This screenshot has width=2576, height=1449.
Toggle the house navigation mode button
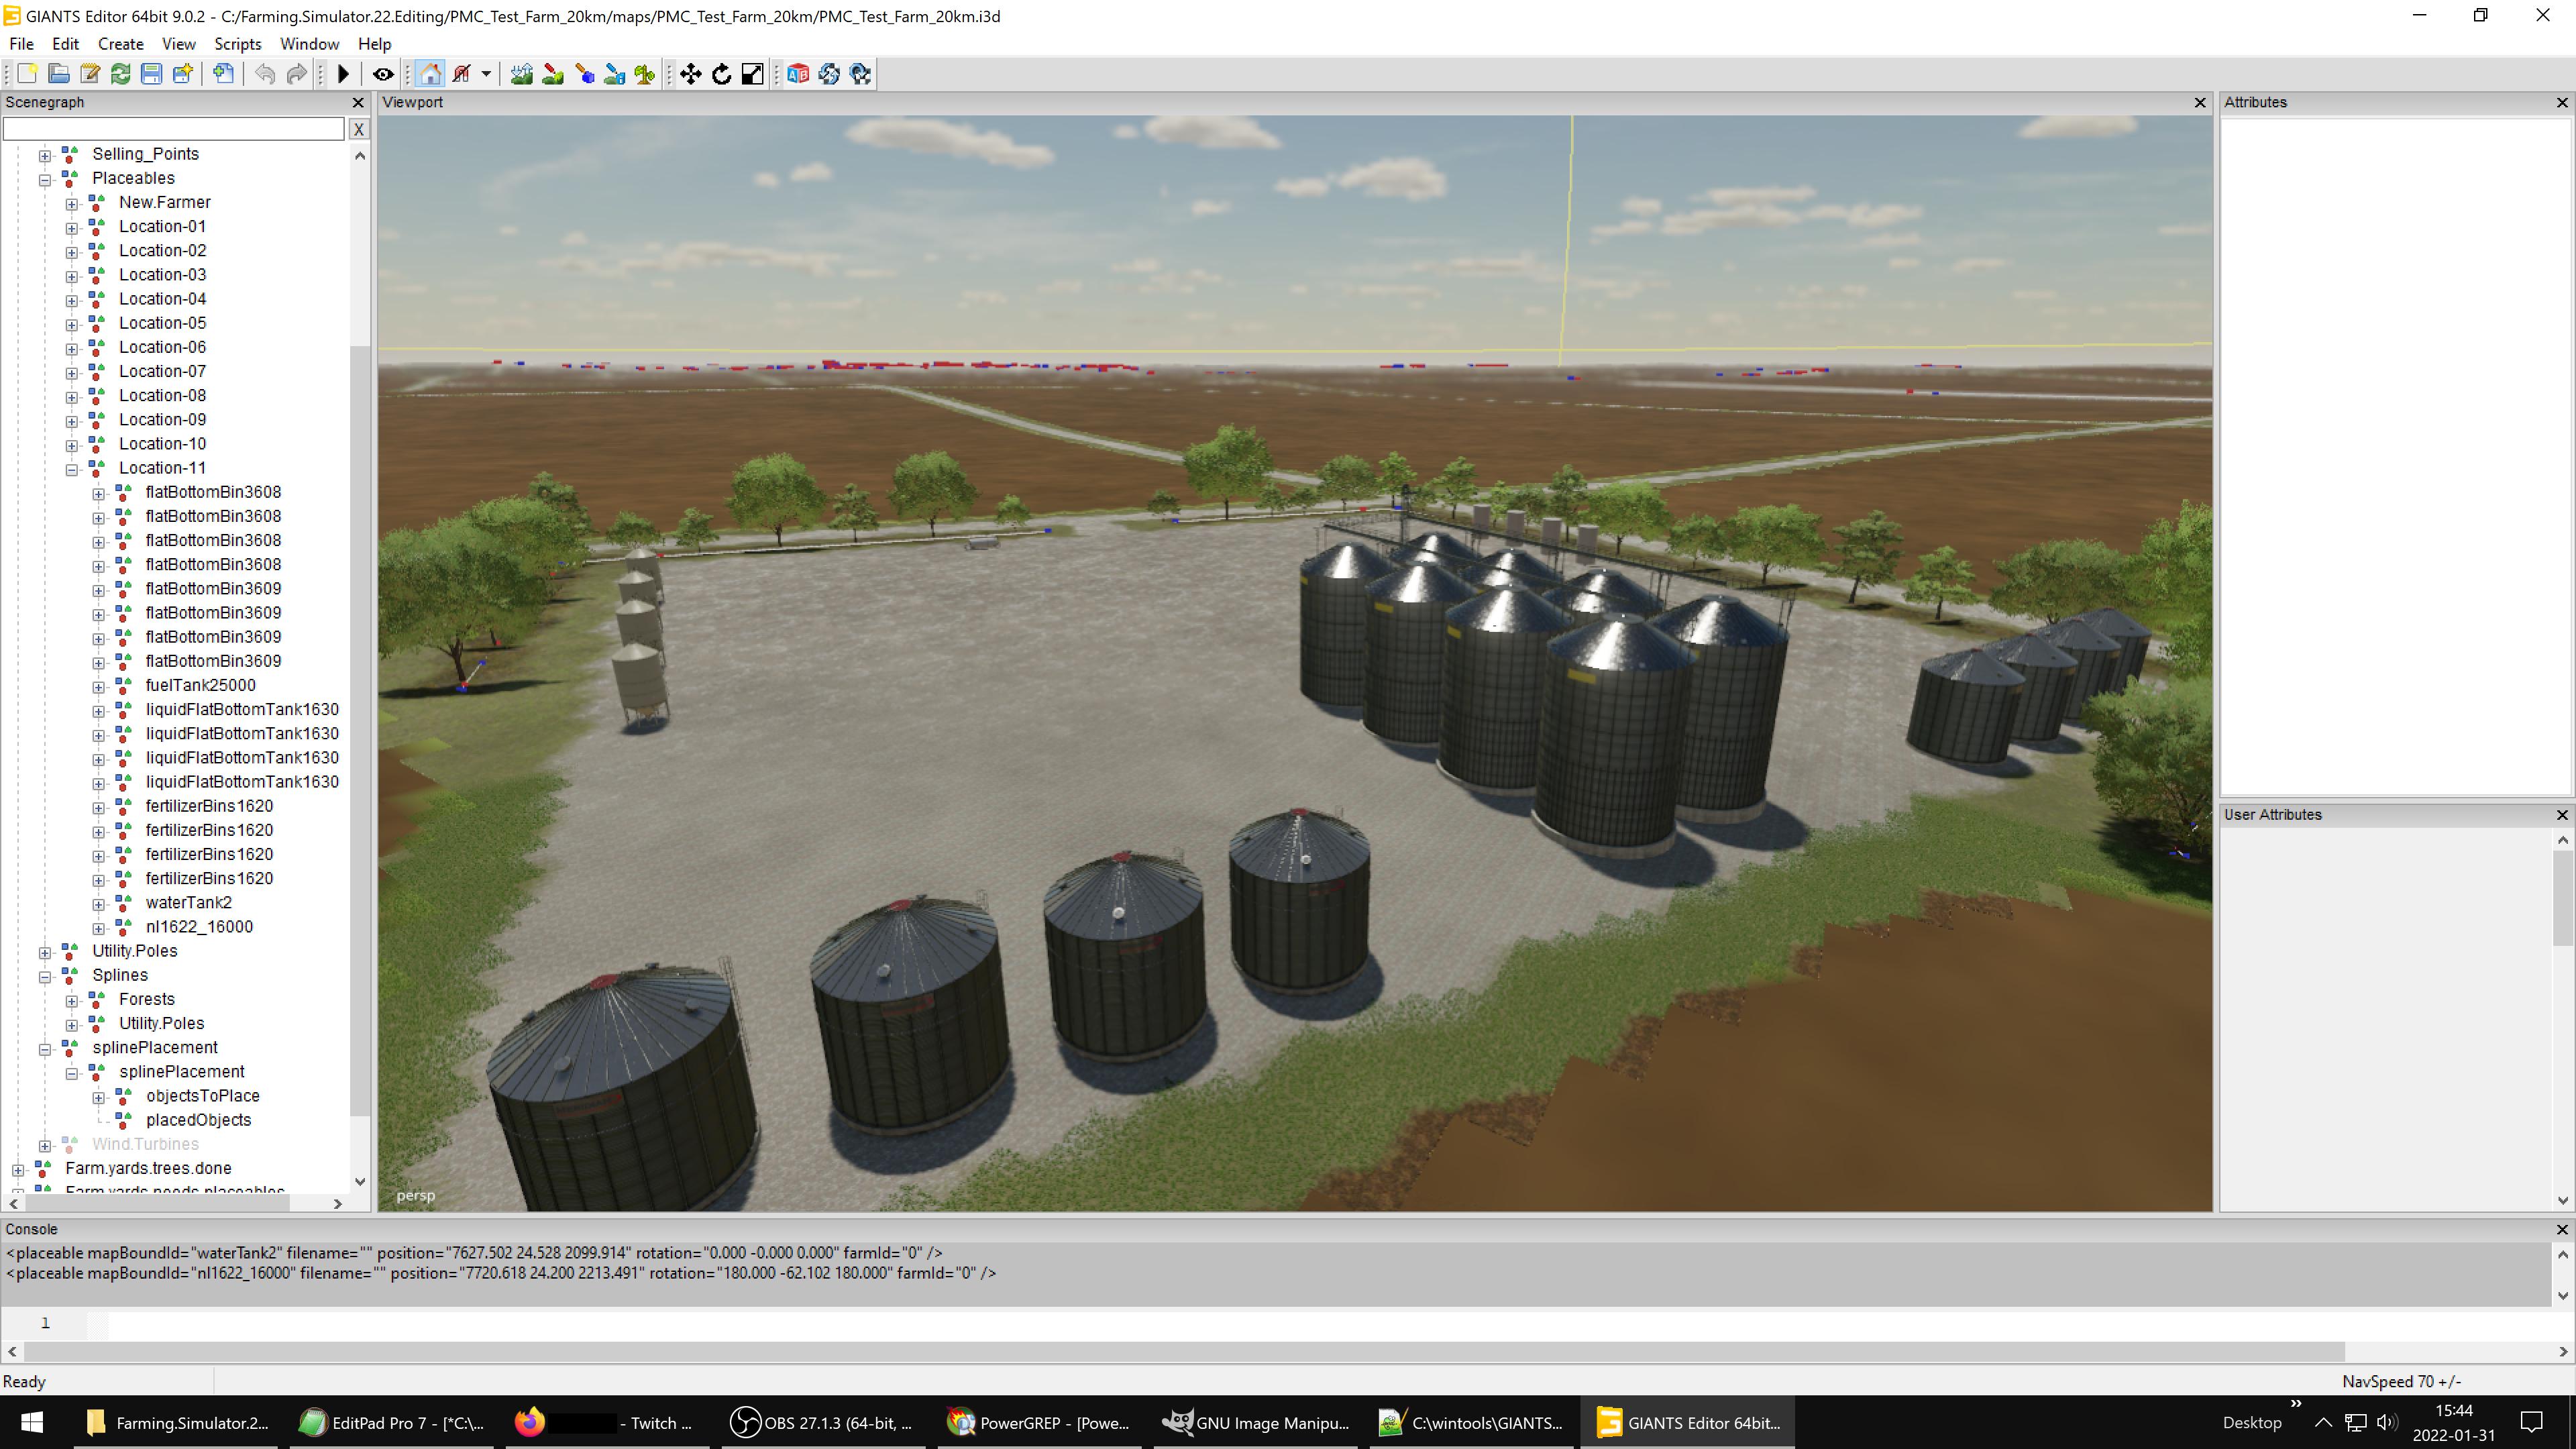click(430, 74)
